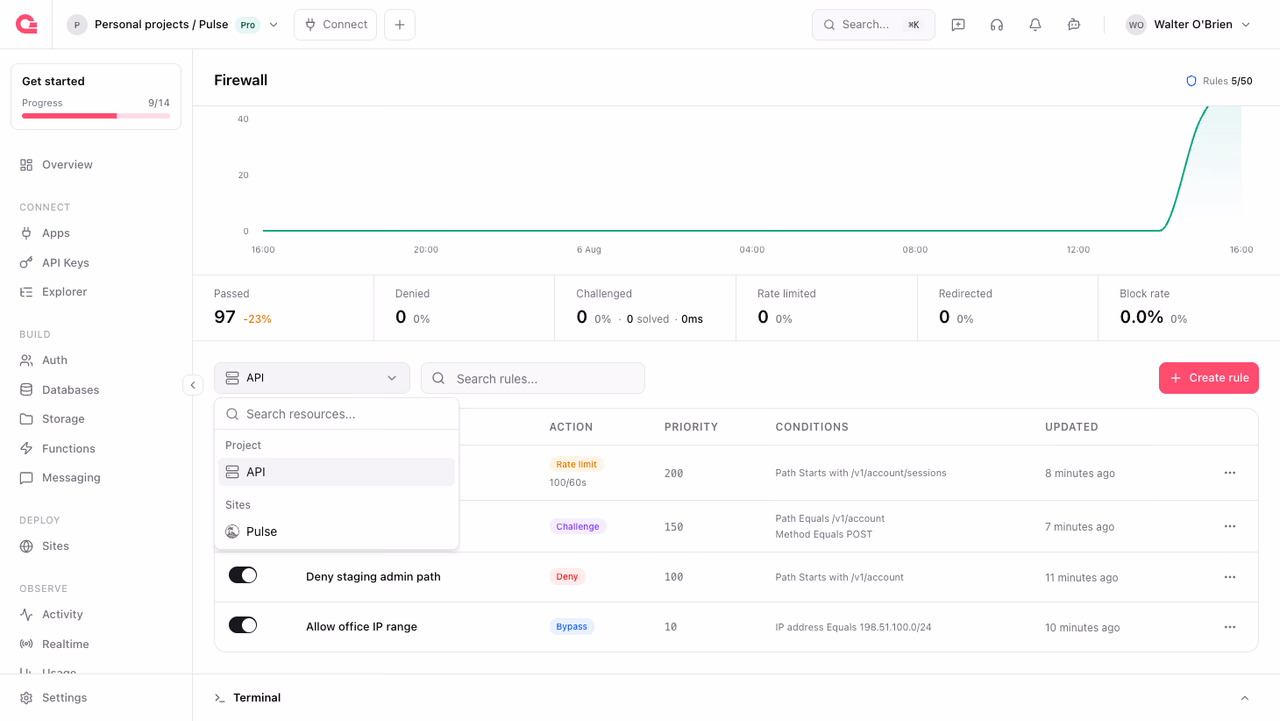This screenshot has width=1280, height=721.
Task: Toggle the Allow office IP range rule
Action: click(243, 625)
